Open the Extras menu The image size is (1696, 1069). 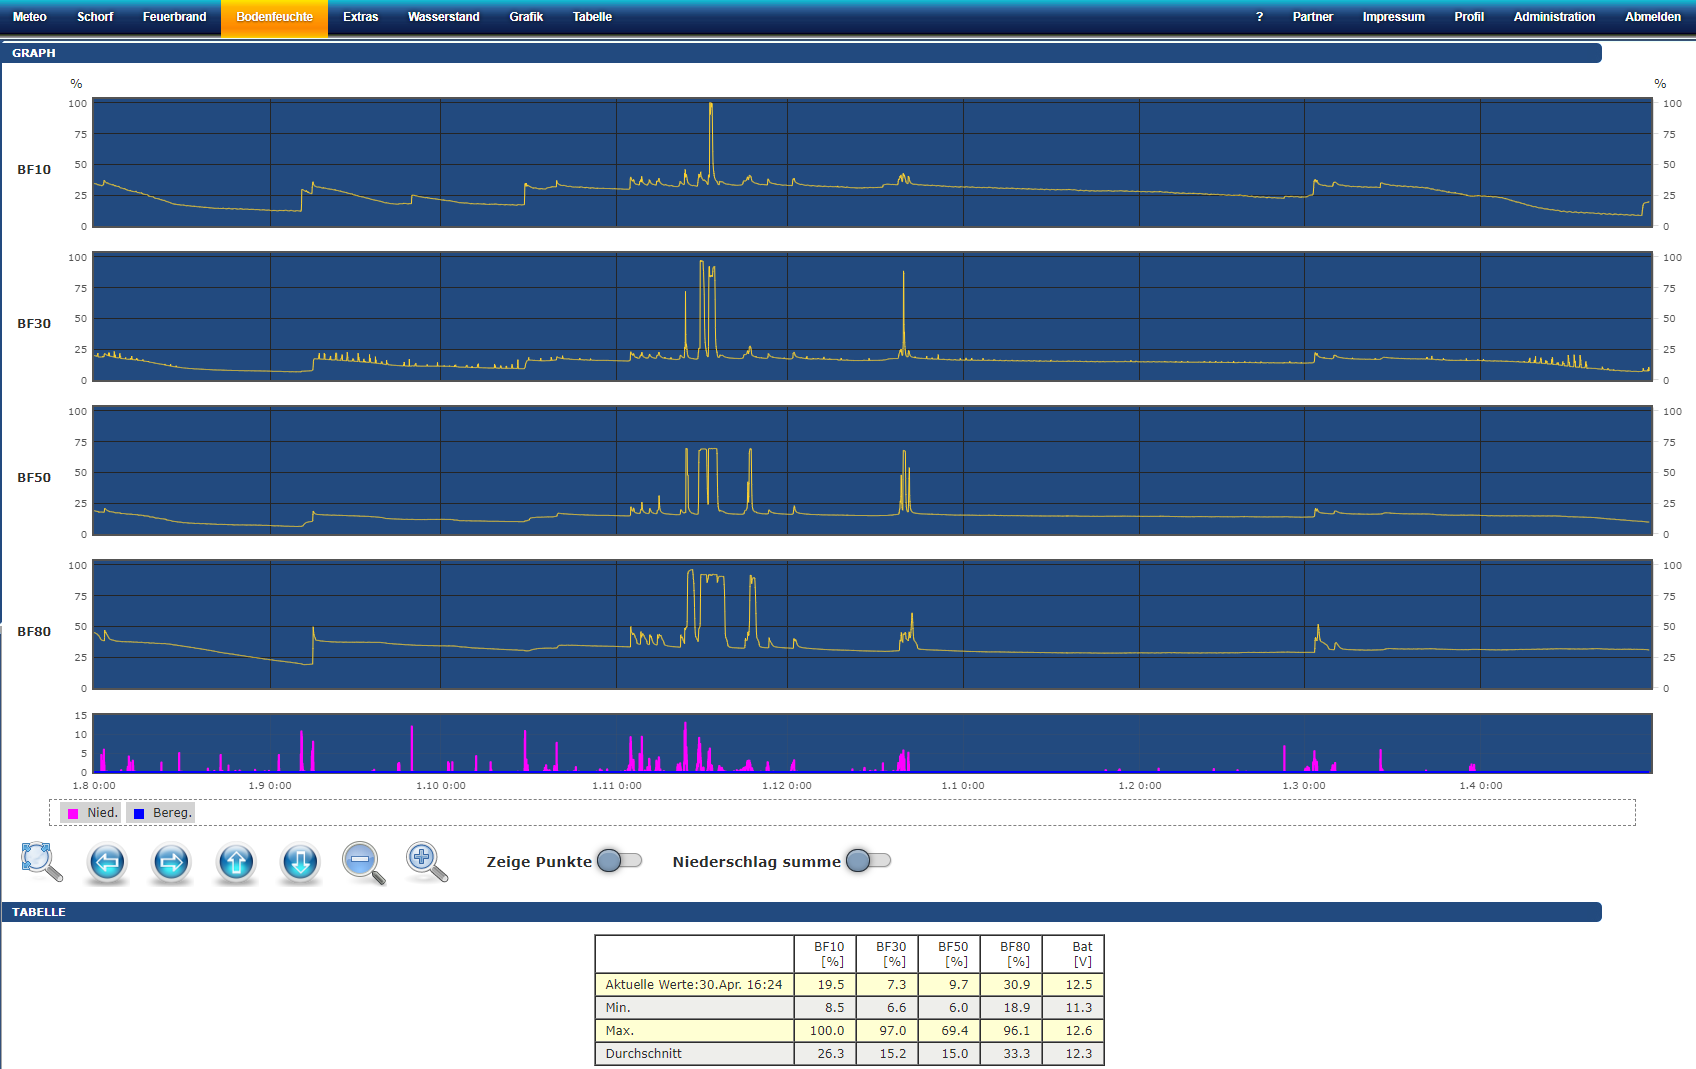coord(360,17)
